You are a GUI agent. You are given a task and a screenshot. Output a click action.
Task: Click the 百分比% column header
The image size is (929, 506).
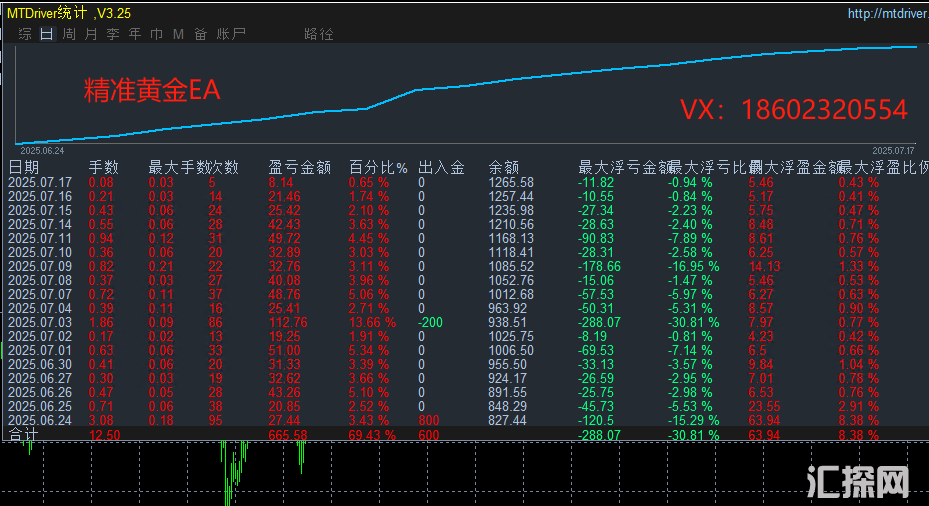pos(378,168)
